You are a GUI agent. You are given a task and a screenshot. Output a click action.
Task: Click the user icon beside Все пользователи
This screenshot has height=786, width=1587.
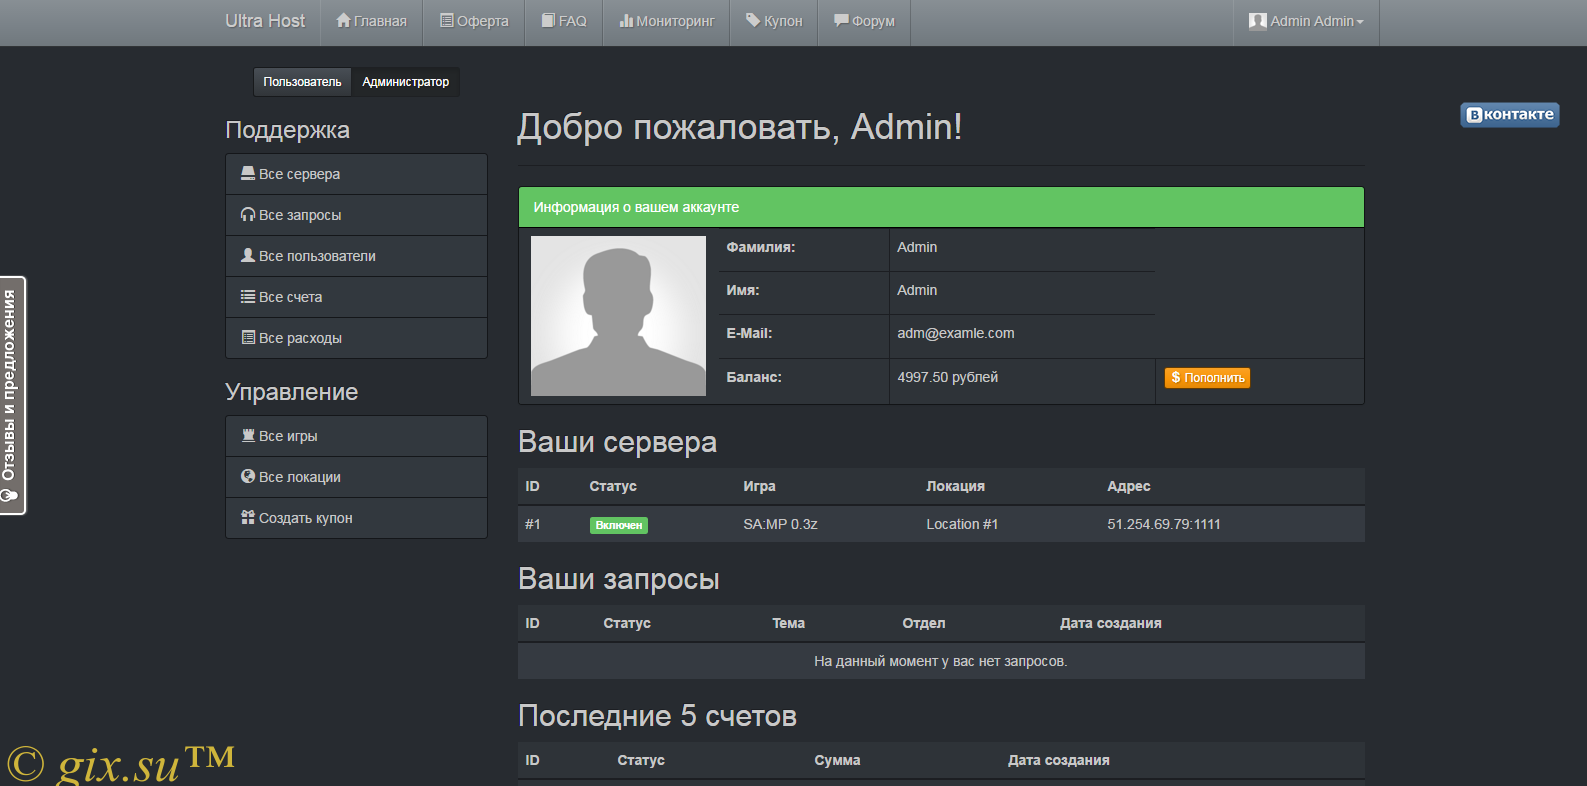point(248,255)
